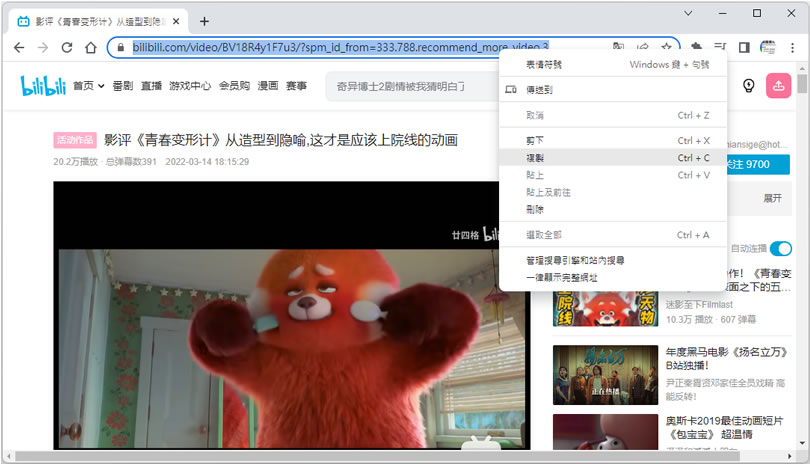Close the bilibili video tab
Image resolution: width=810 pixels, height=464 pixels.
176,21
